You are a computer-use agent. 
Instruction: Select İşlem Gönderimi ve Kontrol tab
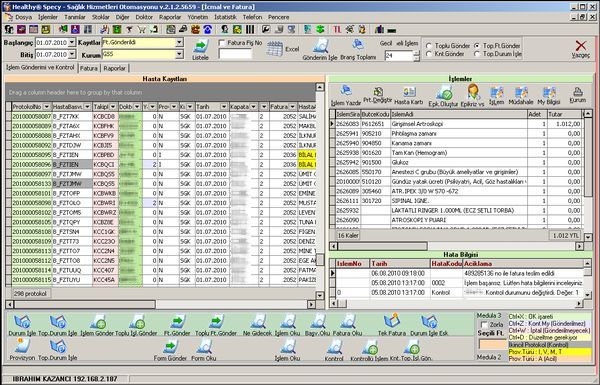[40, 68]
